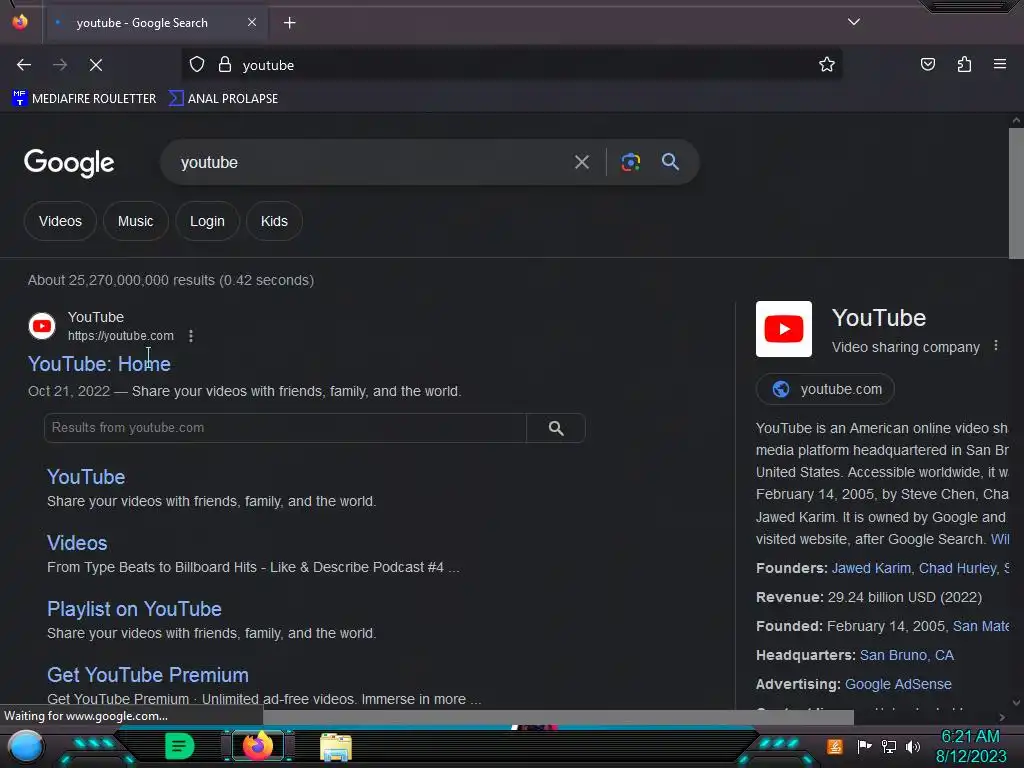Open the MEDIAFIRE ROULETTER bookmark

84,99
